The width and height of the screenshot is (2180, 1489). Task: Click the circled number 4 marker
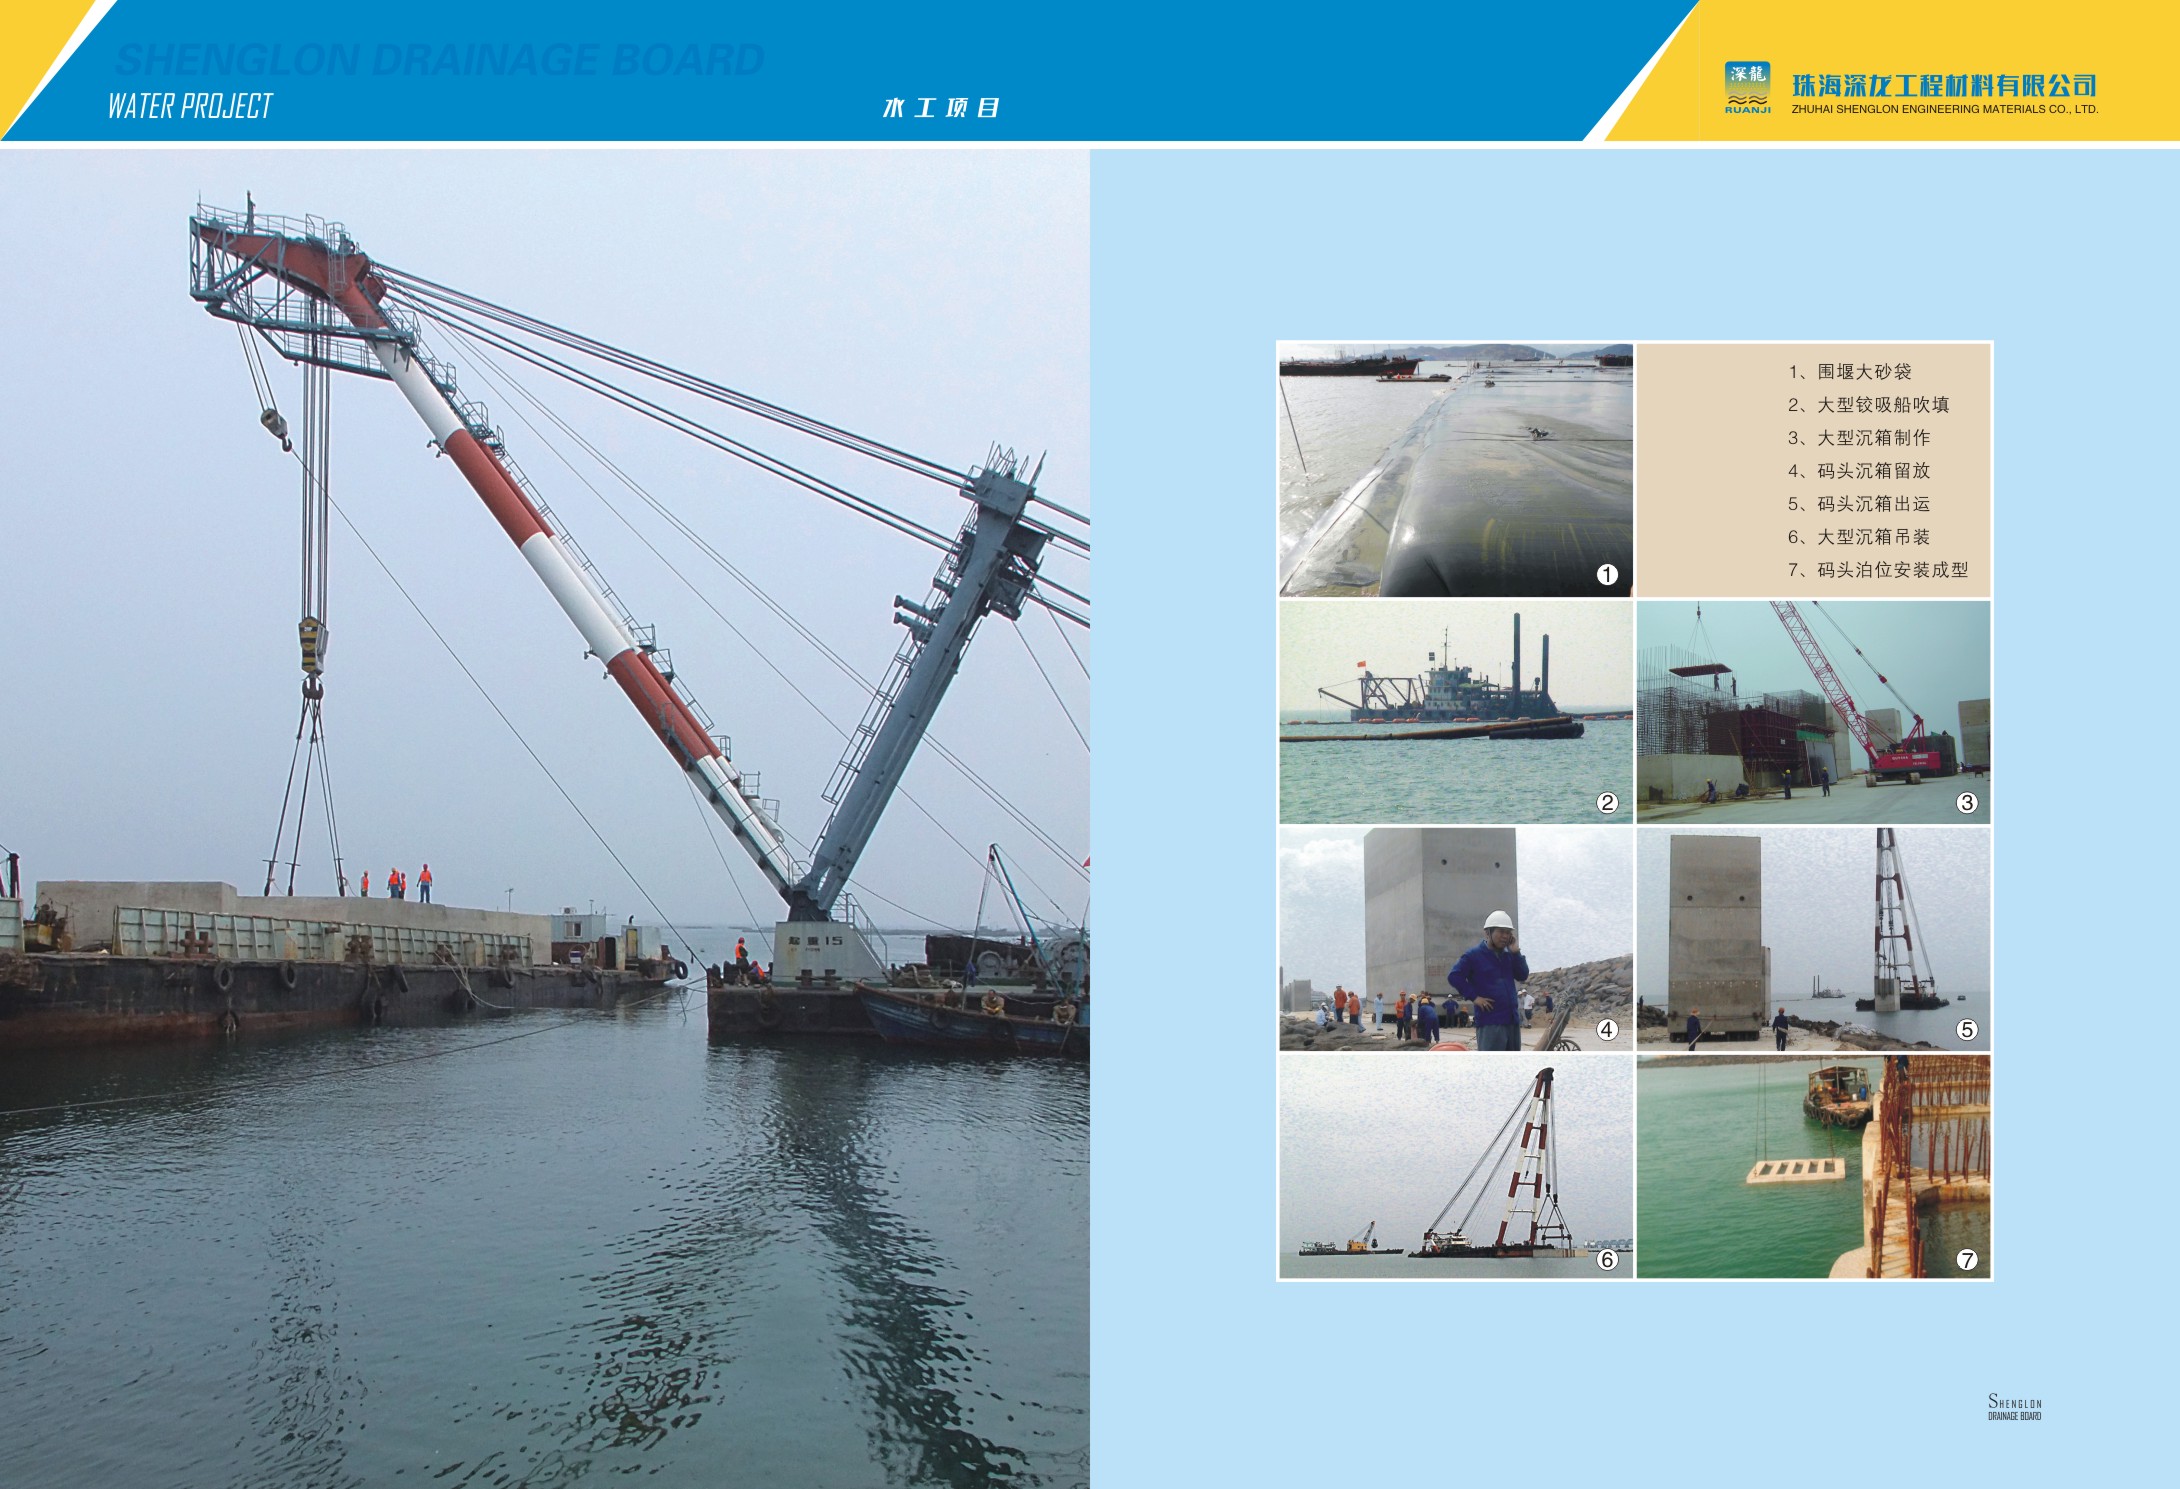click(1607, 1029)
